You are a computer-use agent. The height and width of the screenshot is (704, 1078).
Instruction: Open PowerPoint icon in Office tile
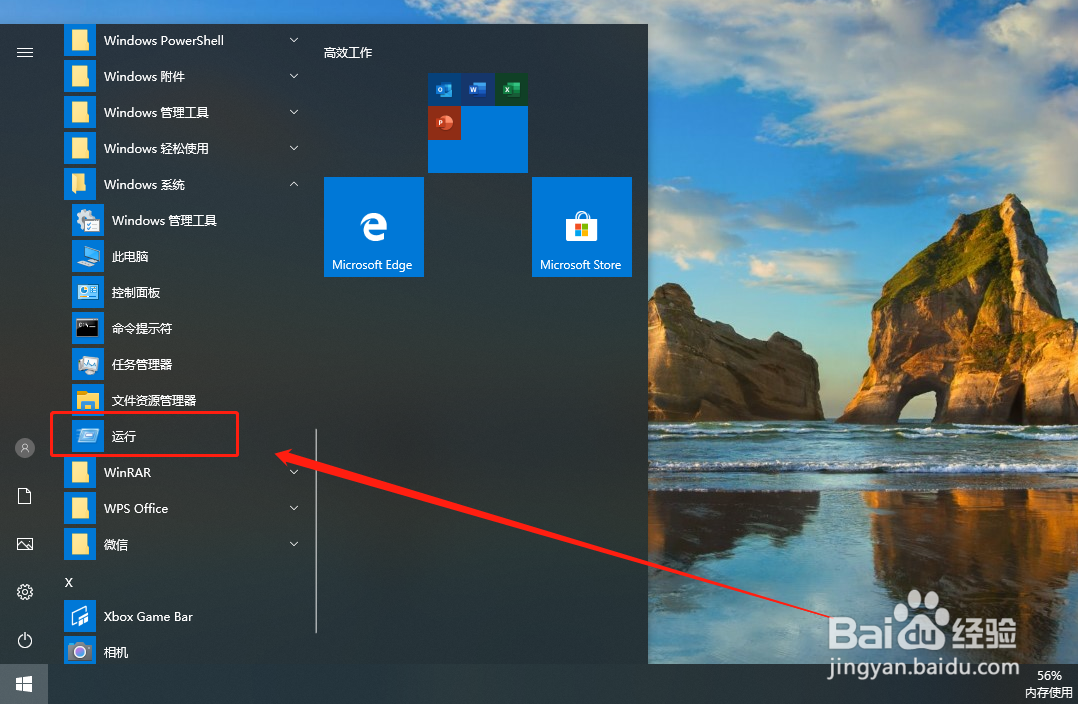click(444, 123)
